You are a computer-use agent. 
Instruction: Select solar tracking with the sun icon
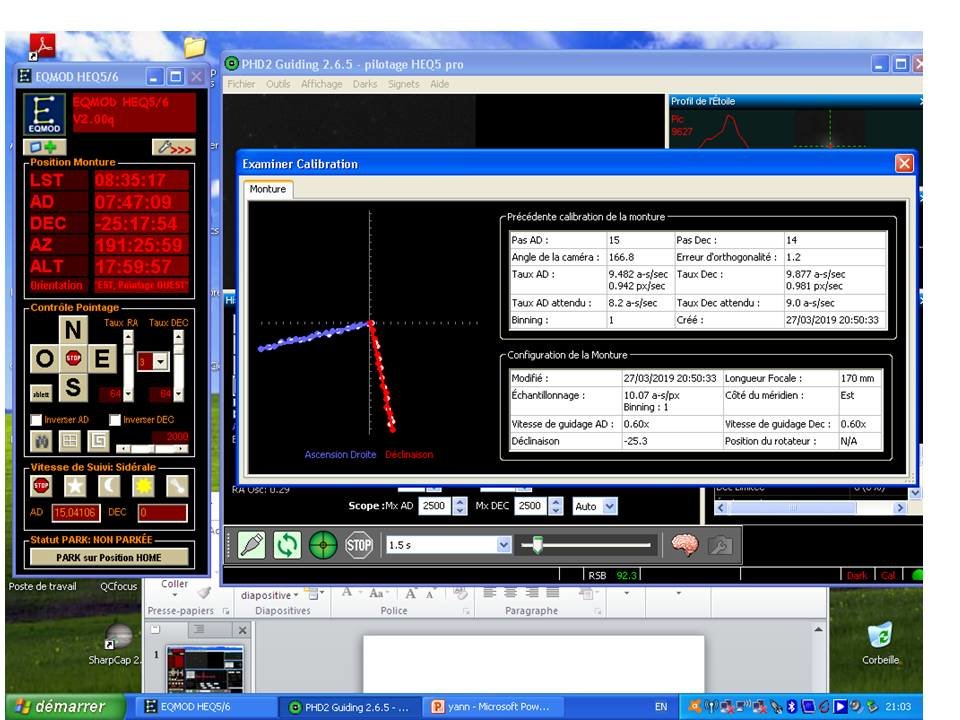143,486
